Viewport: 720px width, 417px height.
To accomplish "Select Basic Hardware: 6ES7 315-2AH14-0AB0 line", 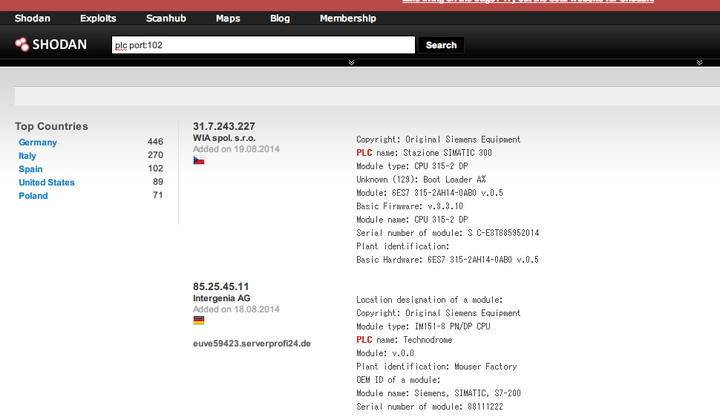I will point(448,259).
